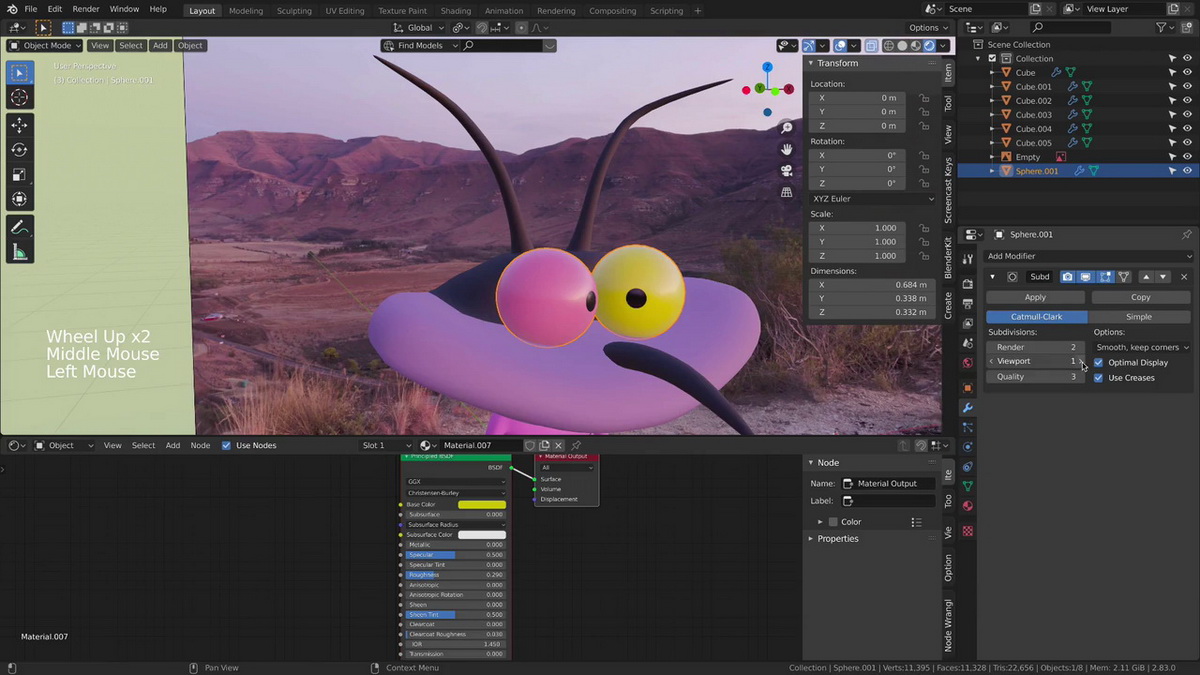Click the Roughness slider in Principled BSDF
Image resolution: width=1200 pixels, height=675 pixels.
click(455, 575)
